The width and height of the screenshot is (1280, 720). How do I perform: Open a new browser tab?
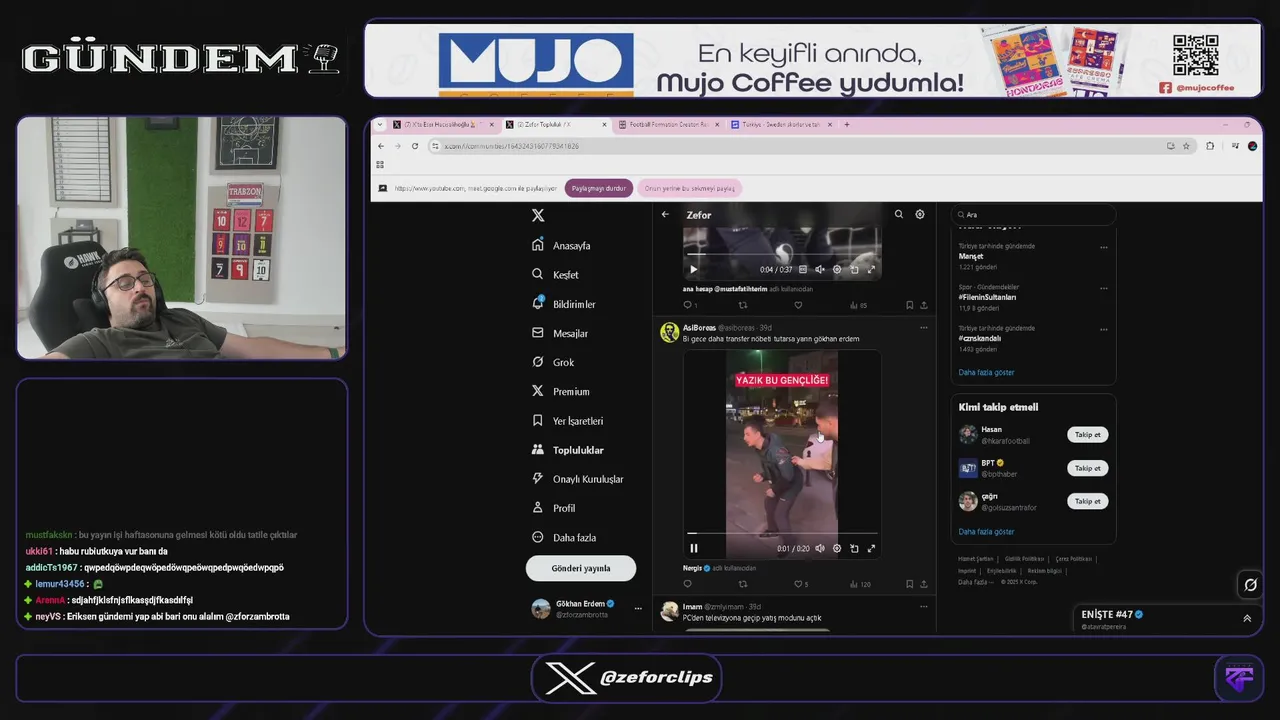(847, 125)
